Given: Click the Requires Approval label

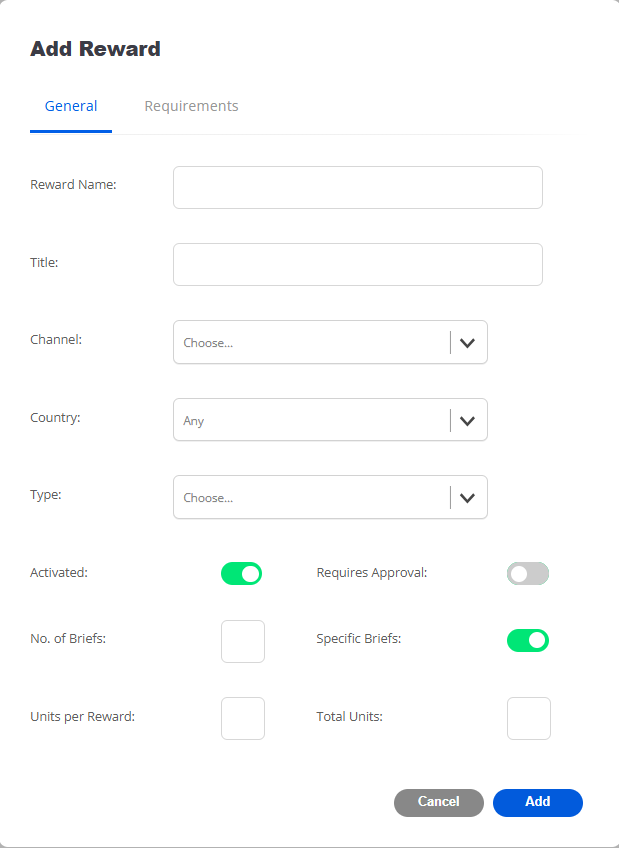Looking at the screenshot, I should coord(372,573).
